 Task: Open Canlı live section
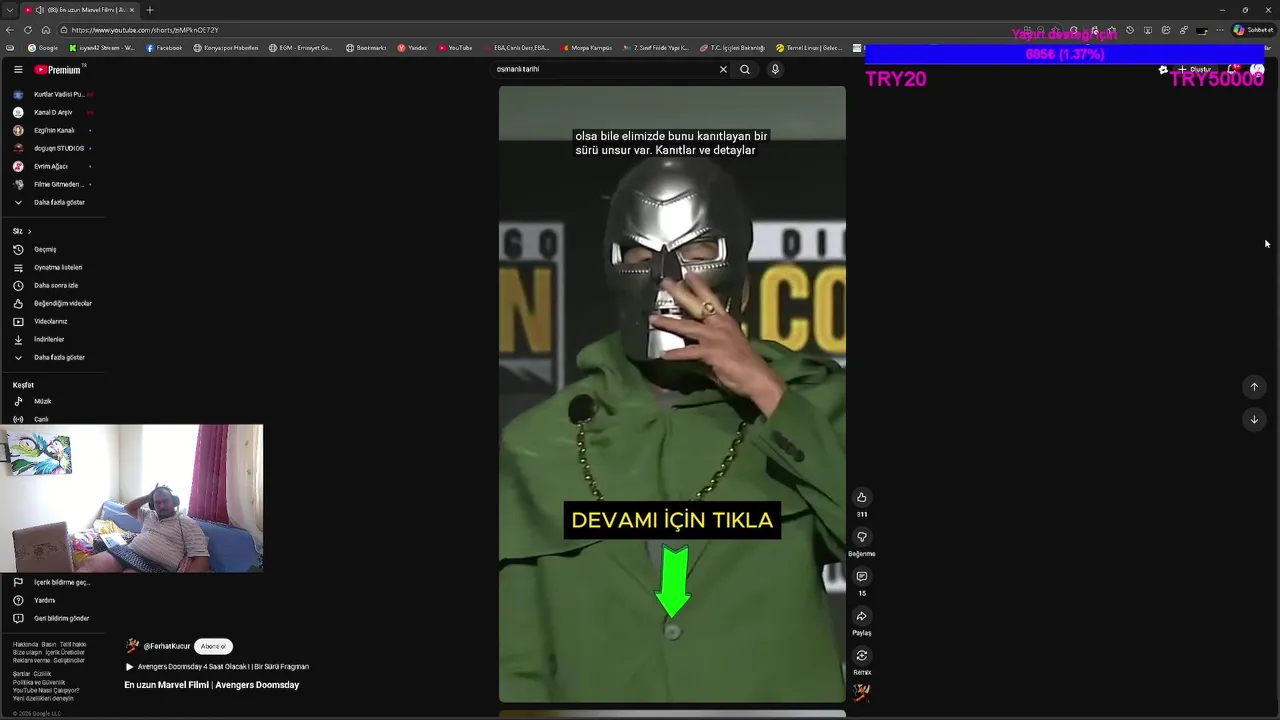coord(40,419)
